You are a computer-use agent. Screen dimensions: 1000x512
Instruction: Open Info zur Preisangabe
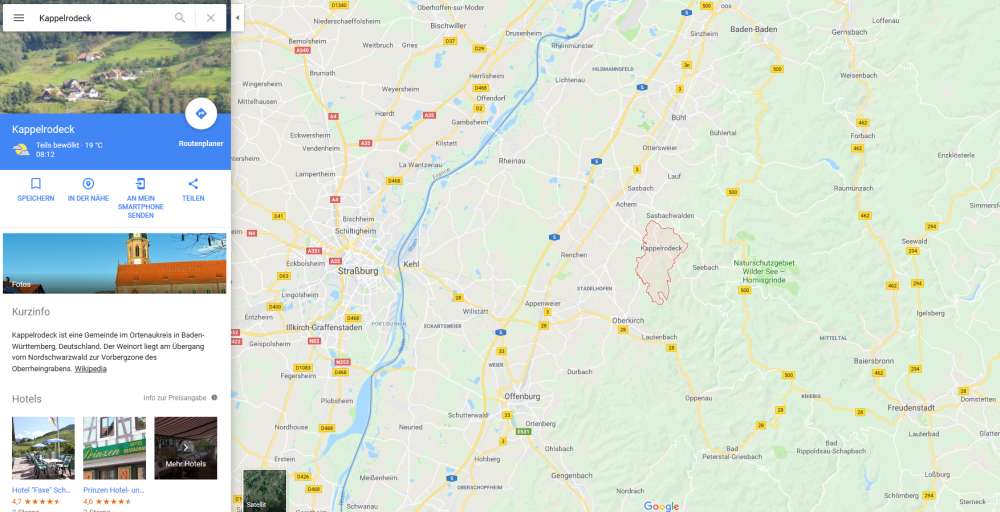175,398
